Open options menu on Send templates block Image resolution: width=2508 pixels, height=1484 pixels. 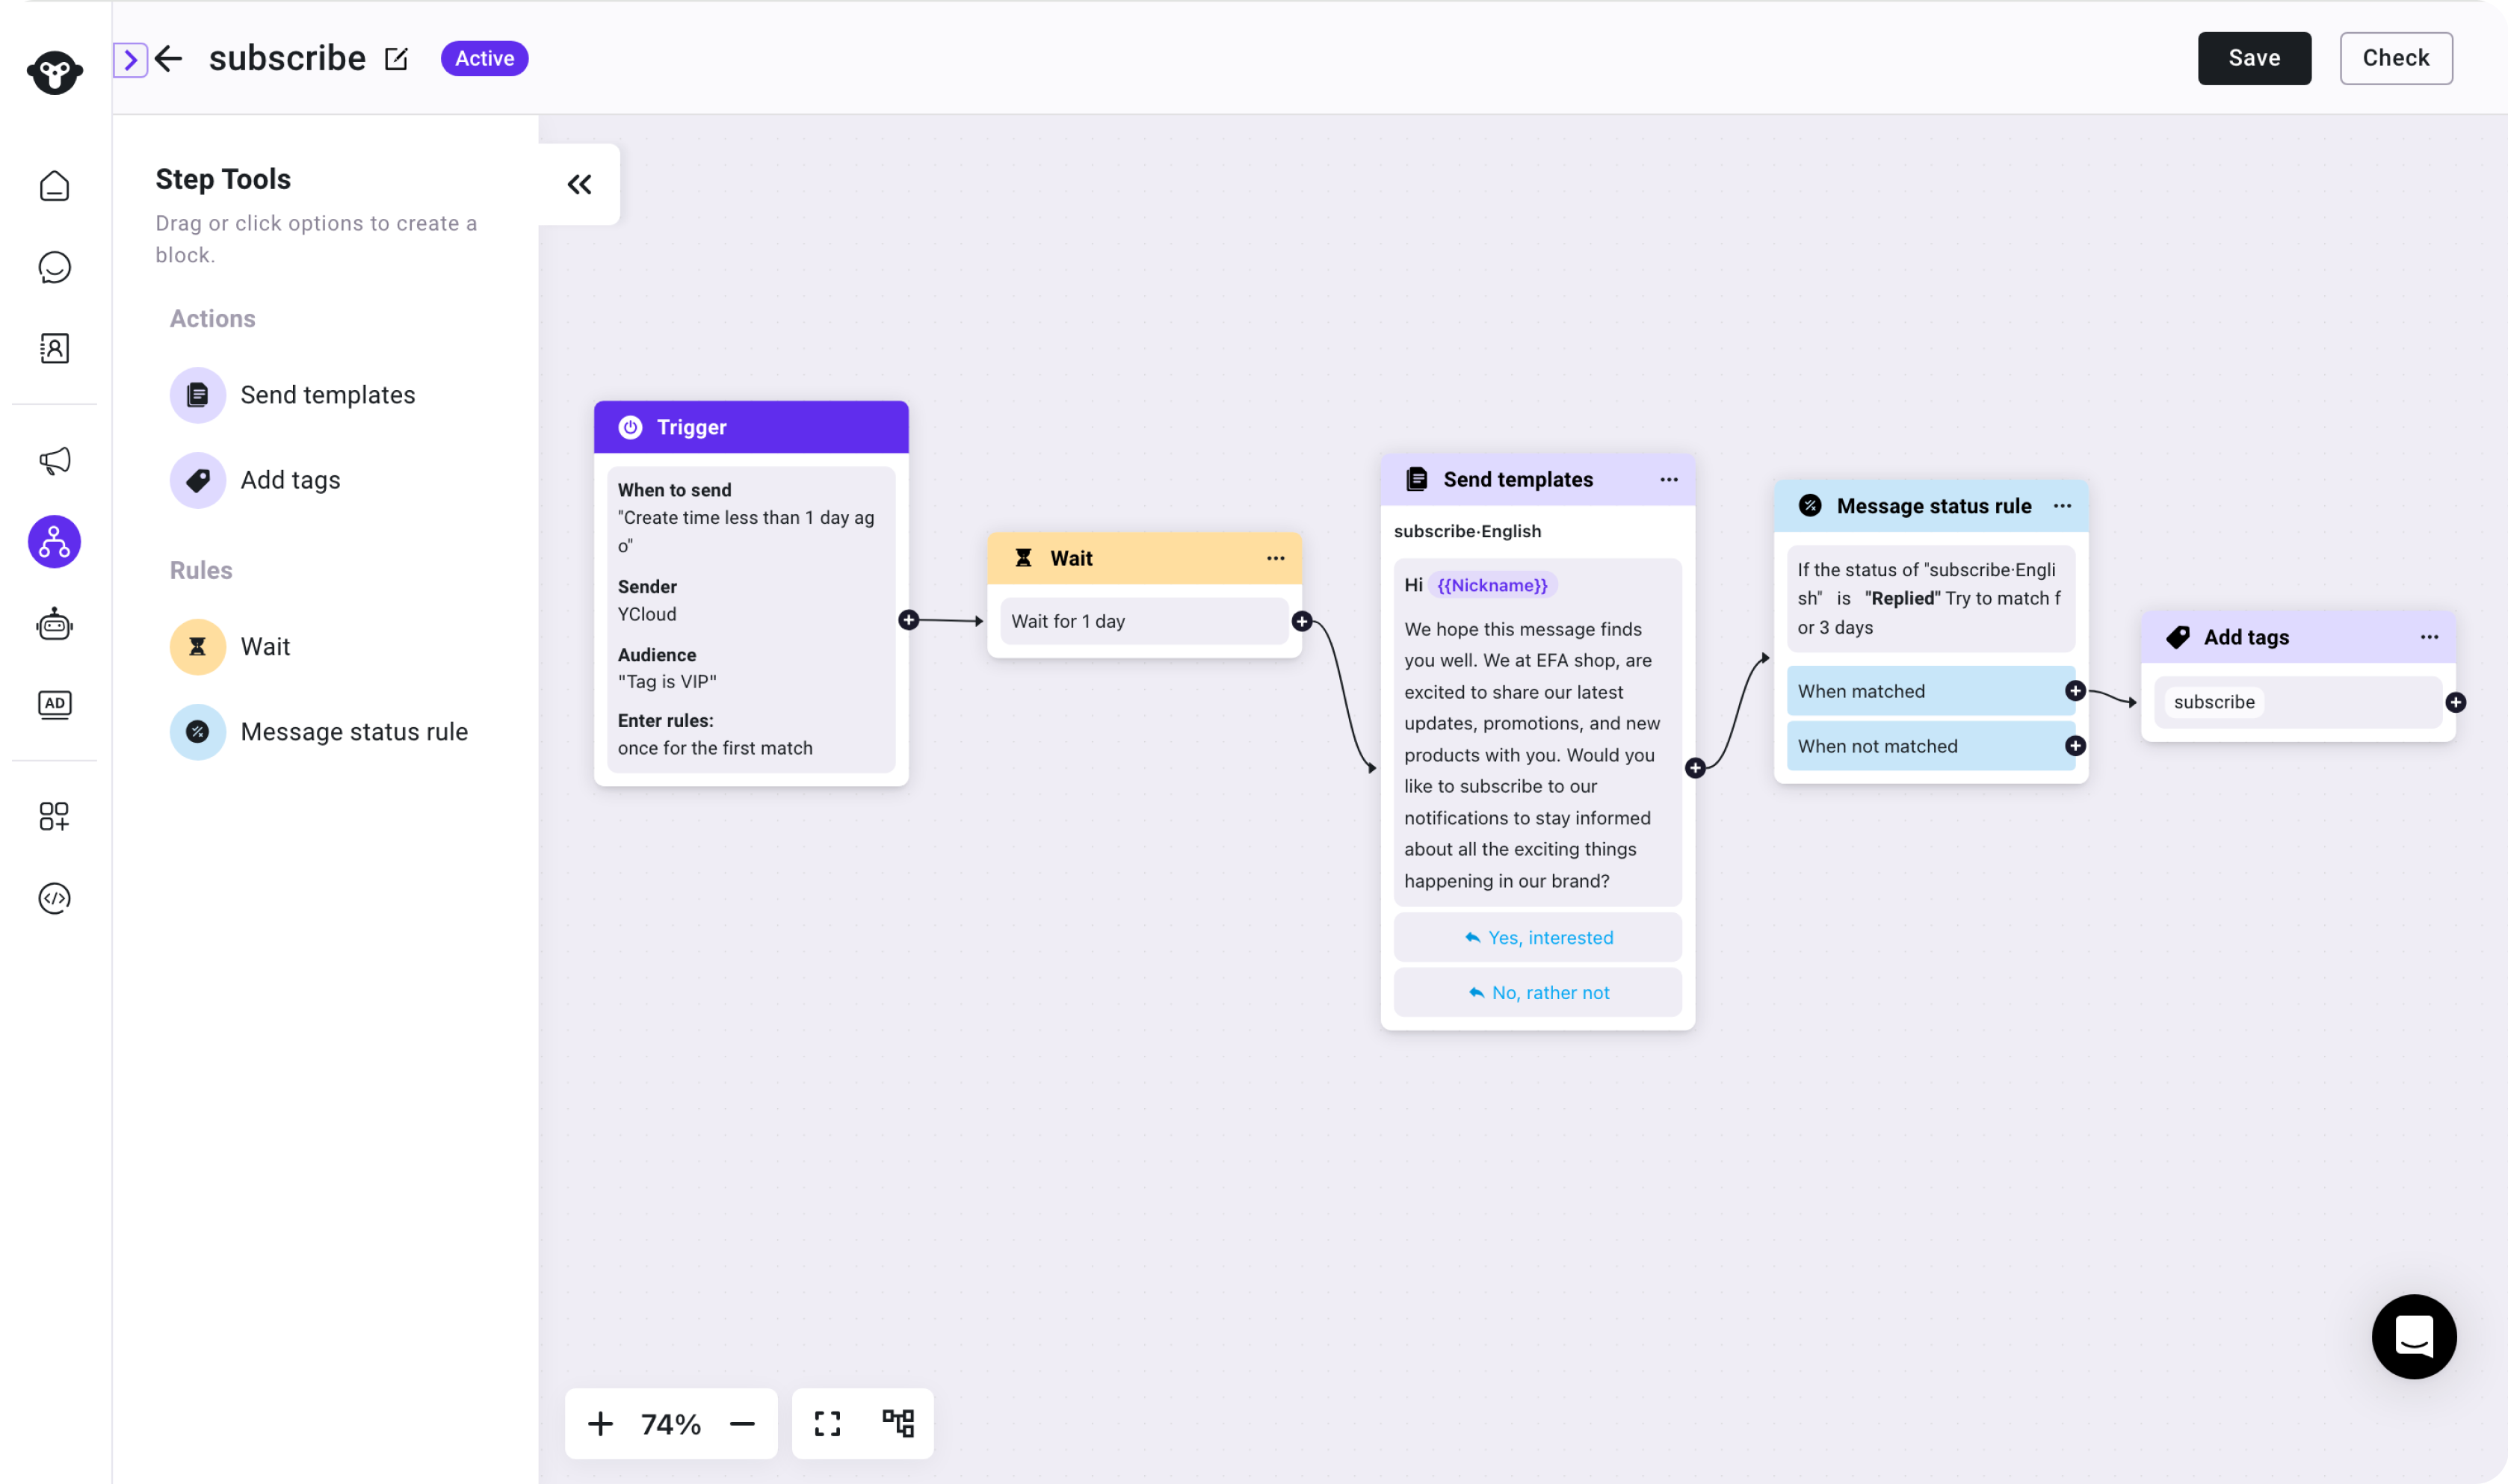1668,479
